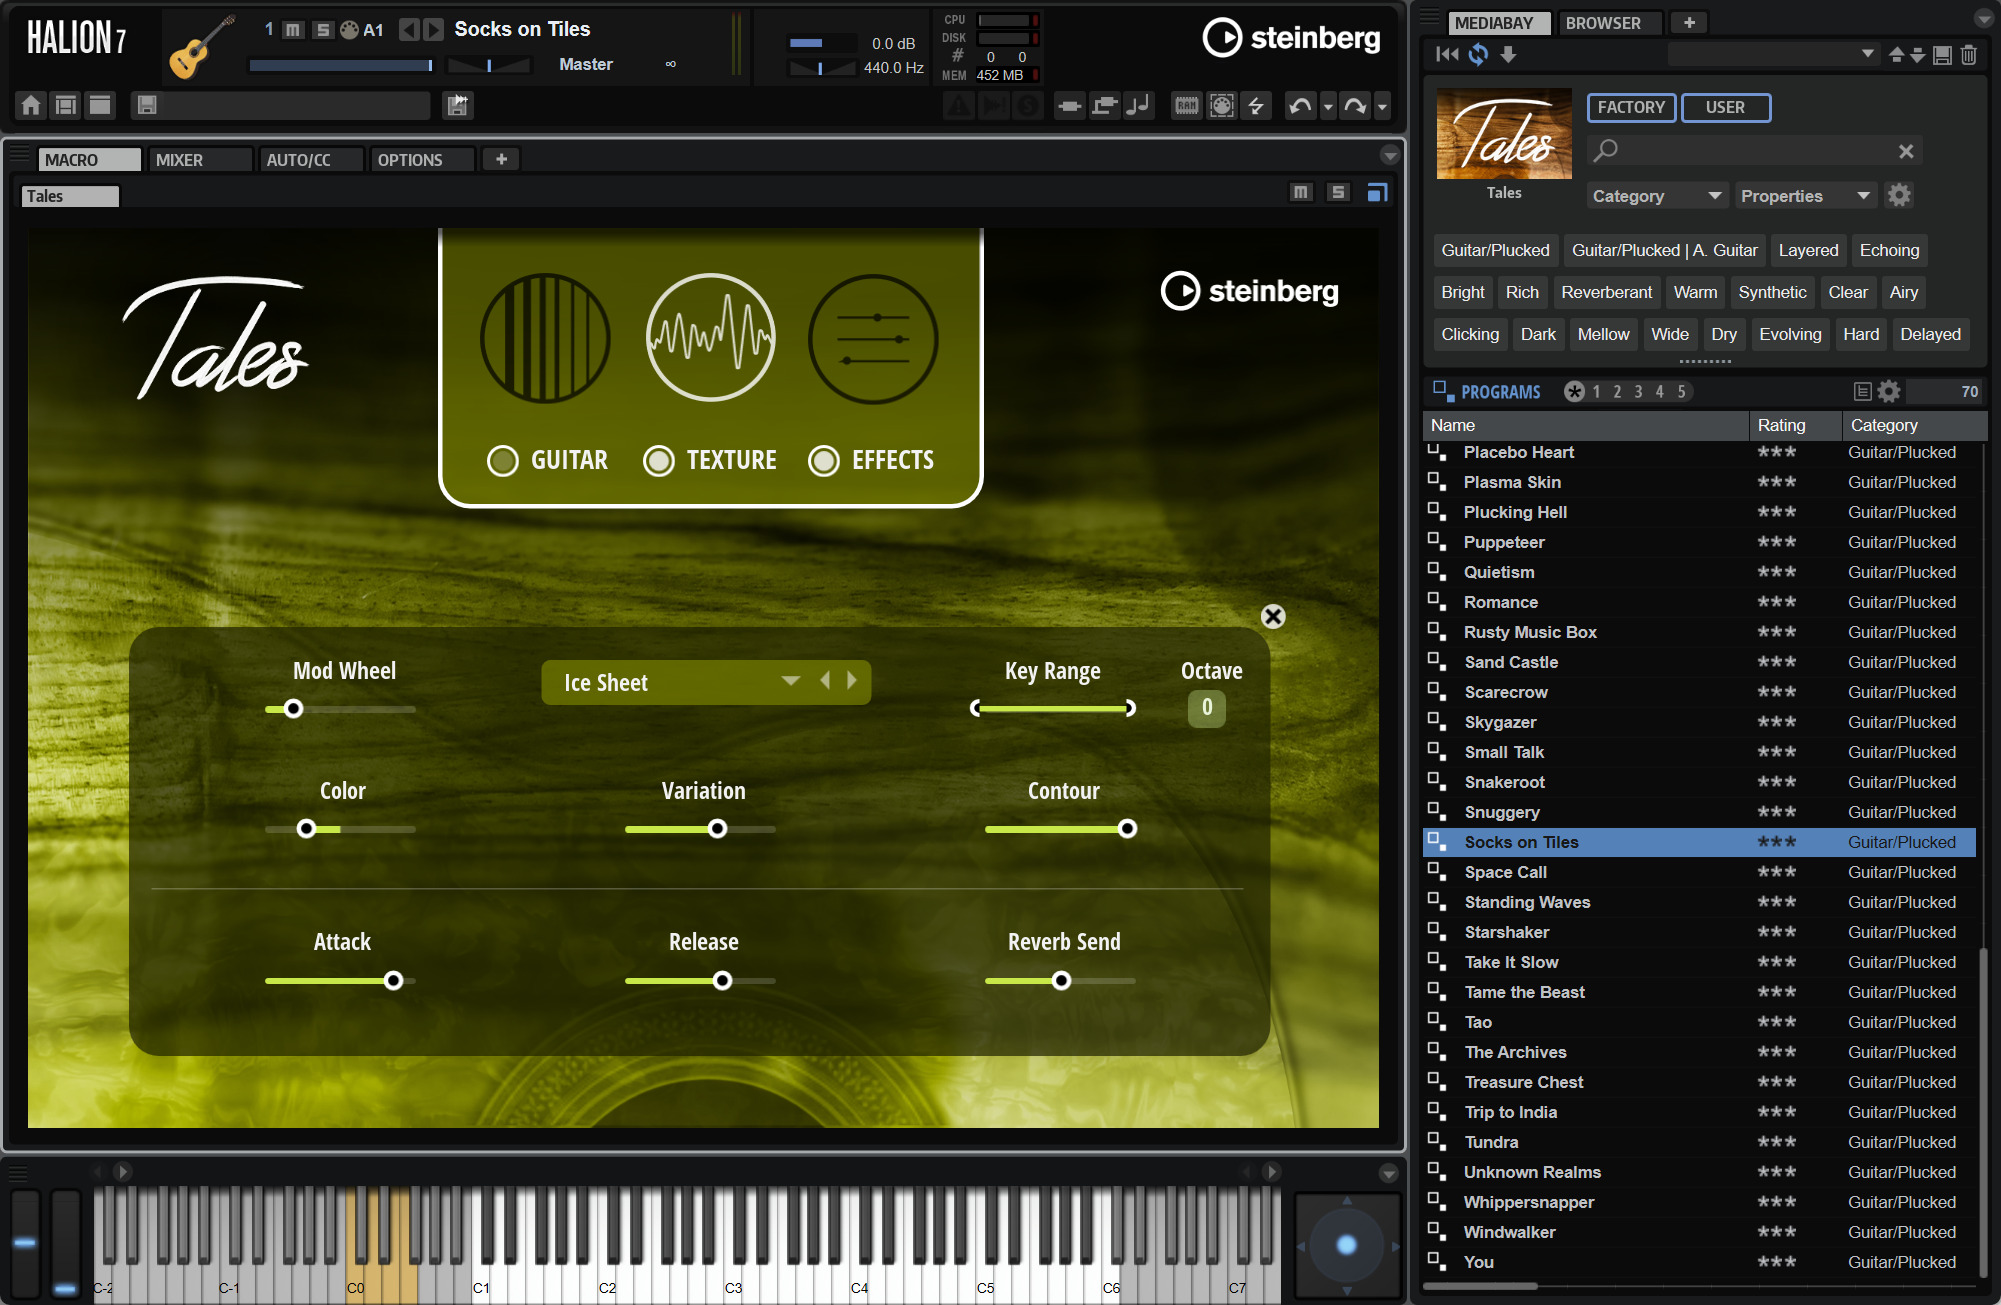Filter by the Reverberant tag
This screenshot has width=2001, height=1305.
pyautogui.click(x=1606, y=292)
